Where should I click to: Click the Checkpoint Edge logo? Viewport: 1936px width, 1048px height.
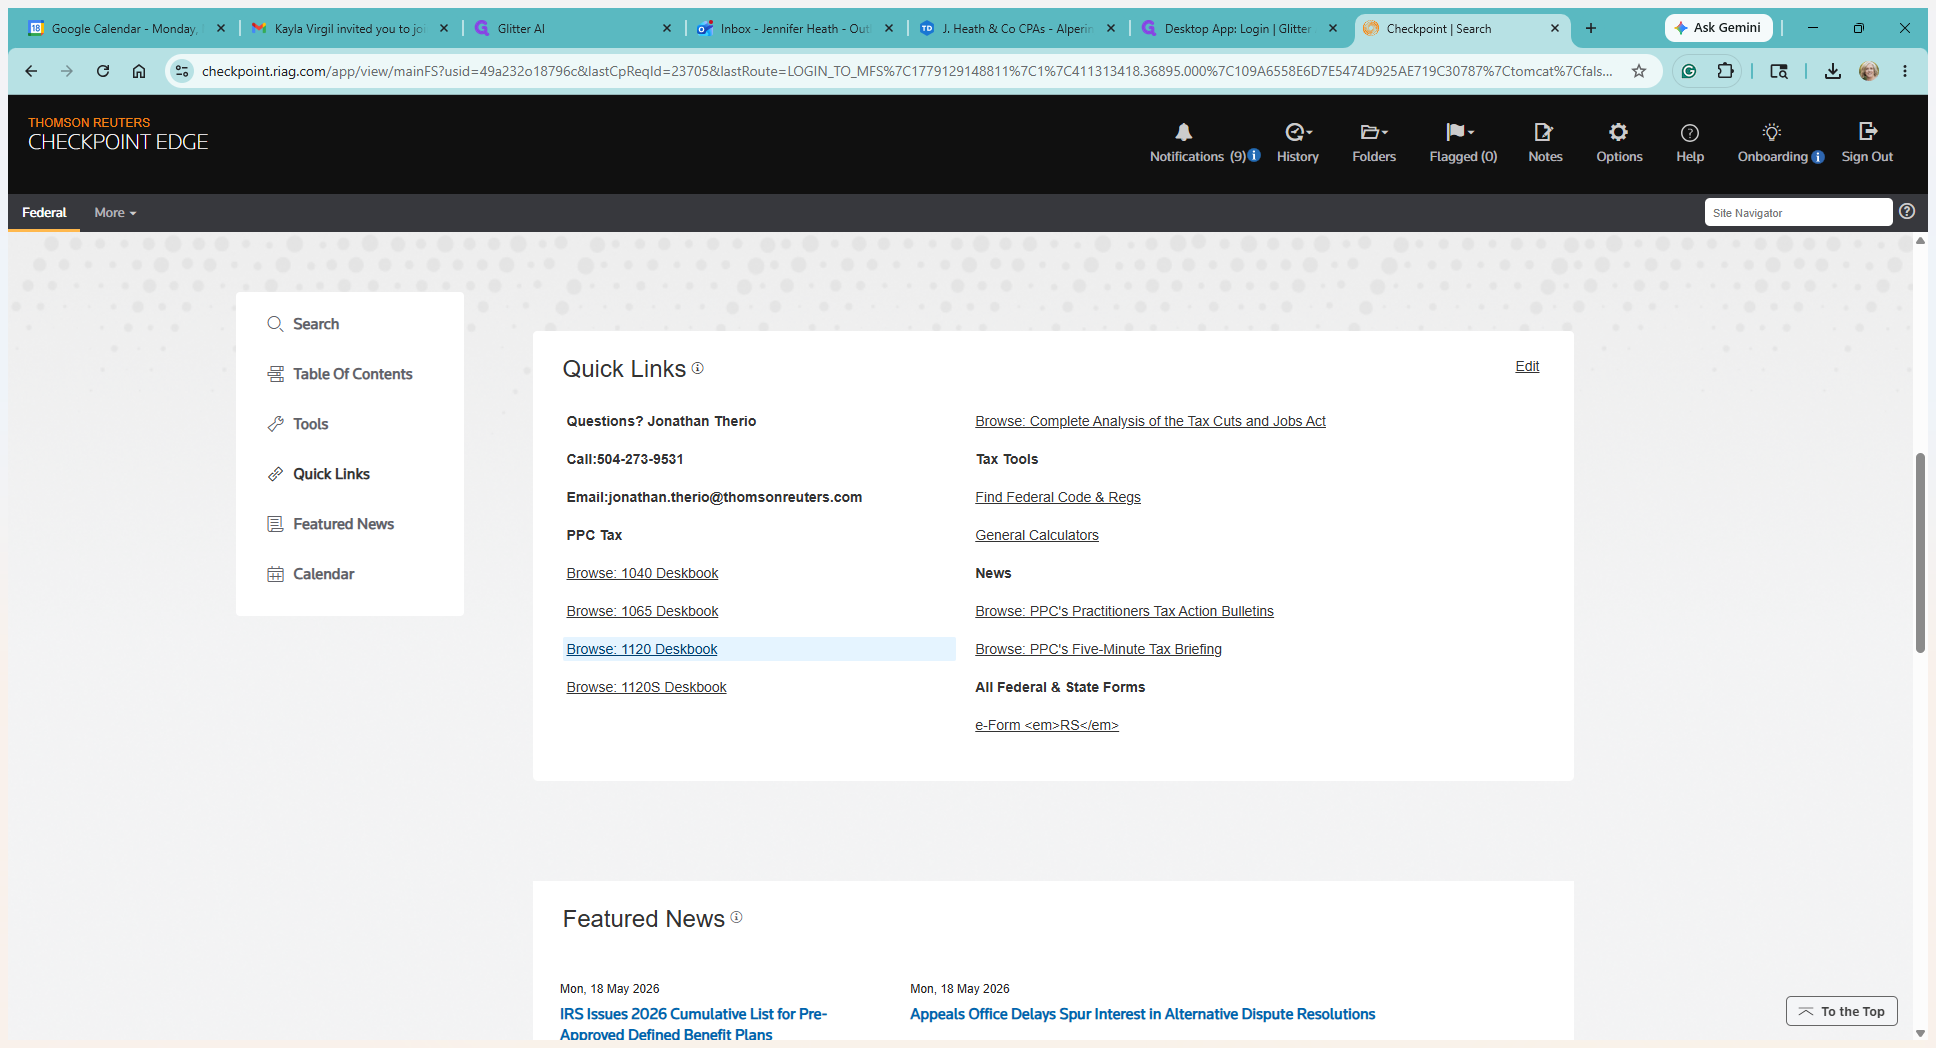[118, 134]
